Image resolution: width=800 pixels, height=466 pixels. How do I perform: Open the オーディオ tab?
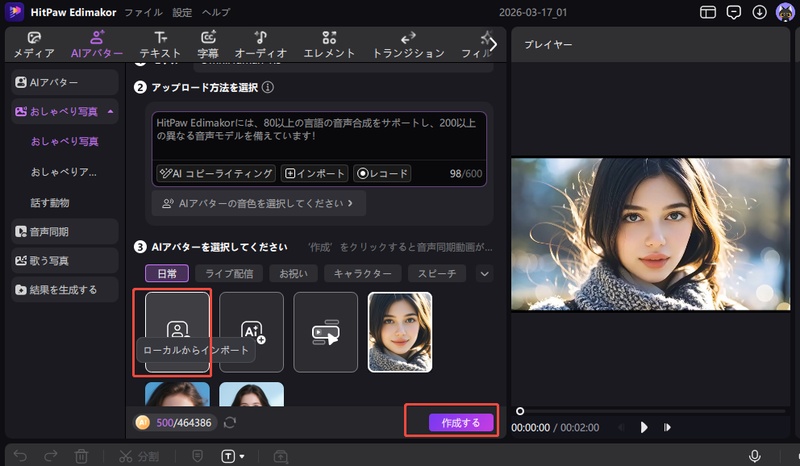[261, 44]
